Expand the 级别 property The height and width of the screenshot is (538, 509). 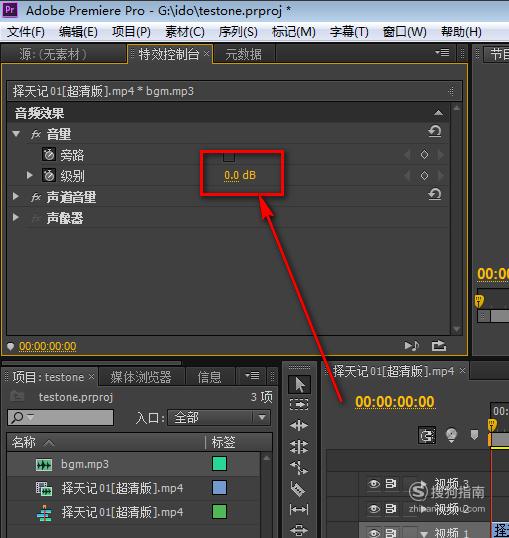pyautogui.click(x=30, y=175)
